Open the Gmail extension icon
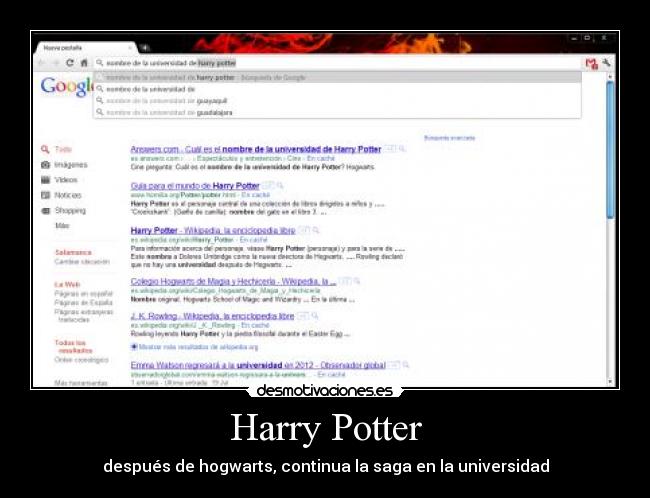 click(592, 63)
